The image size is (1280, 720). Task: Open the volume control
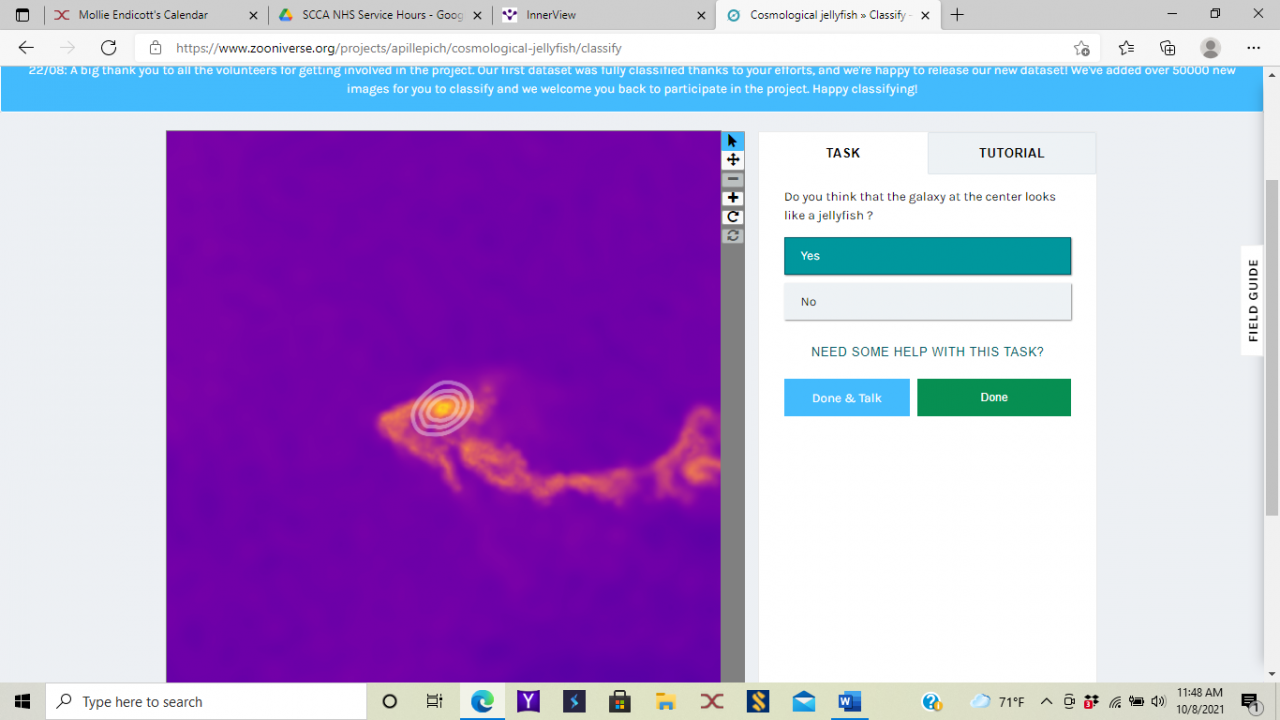pos(1159,701)
